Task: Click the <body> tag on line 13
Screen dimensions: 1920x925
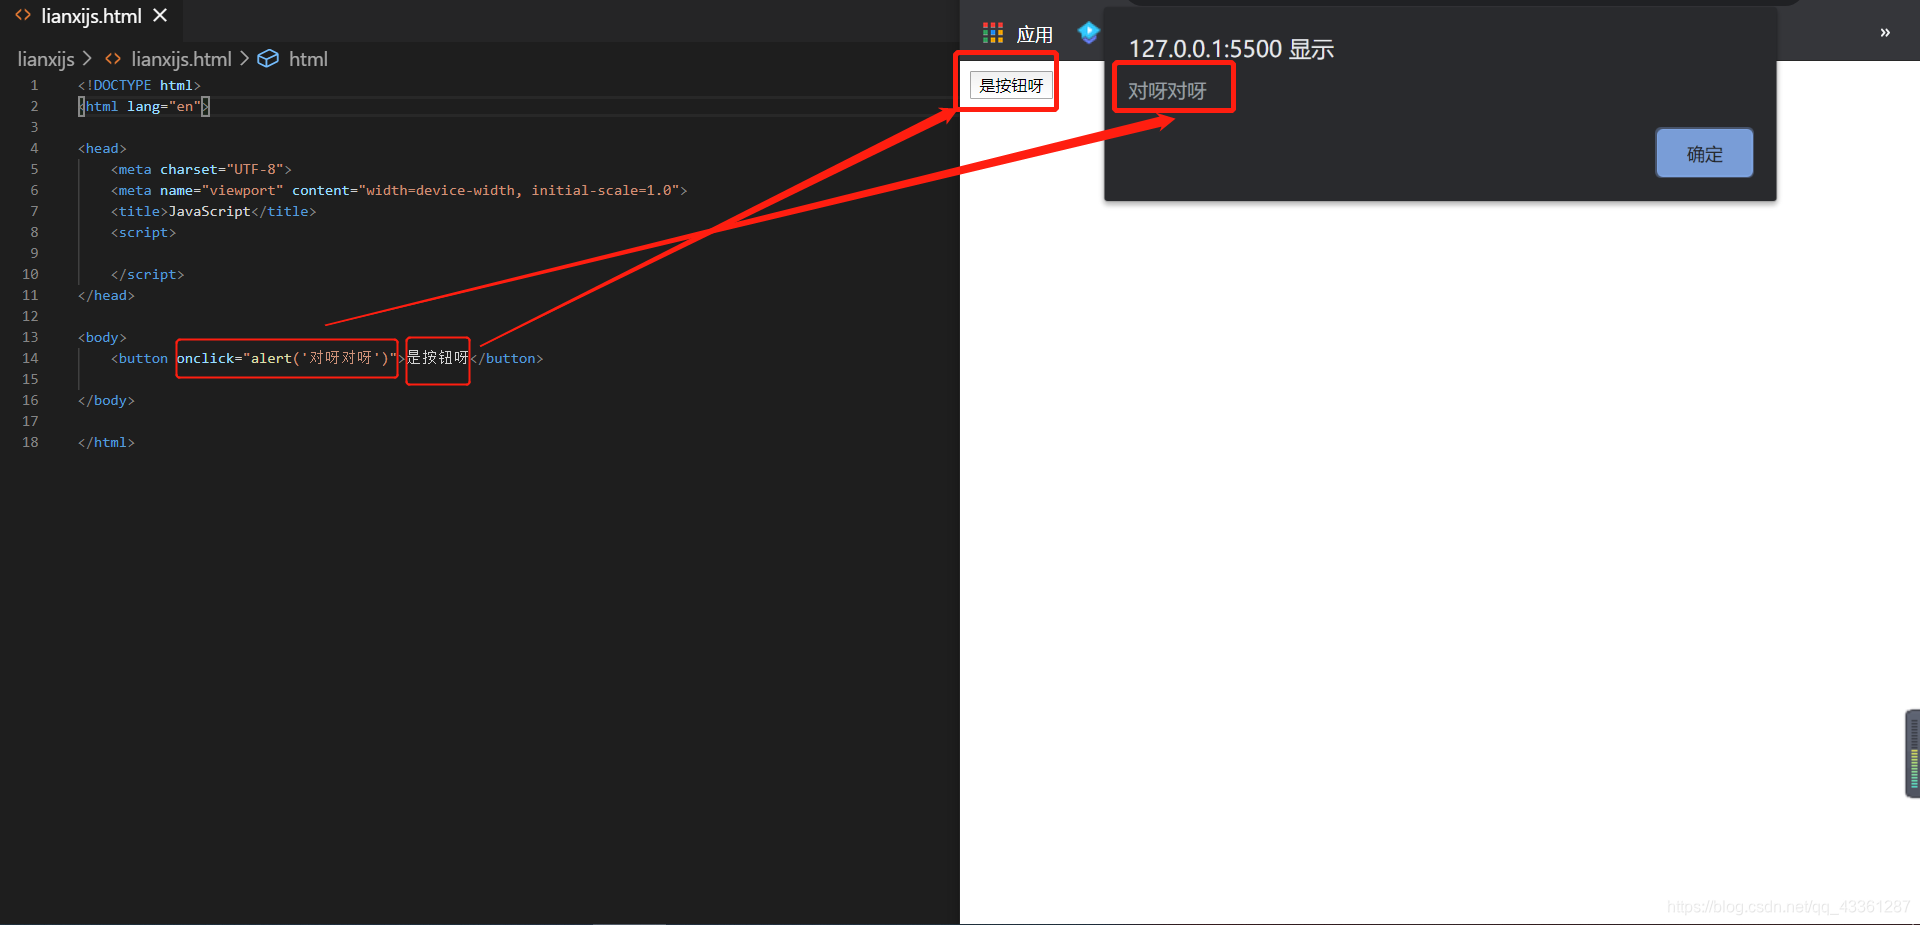Action: coord(102,337)
